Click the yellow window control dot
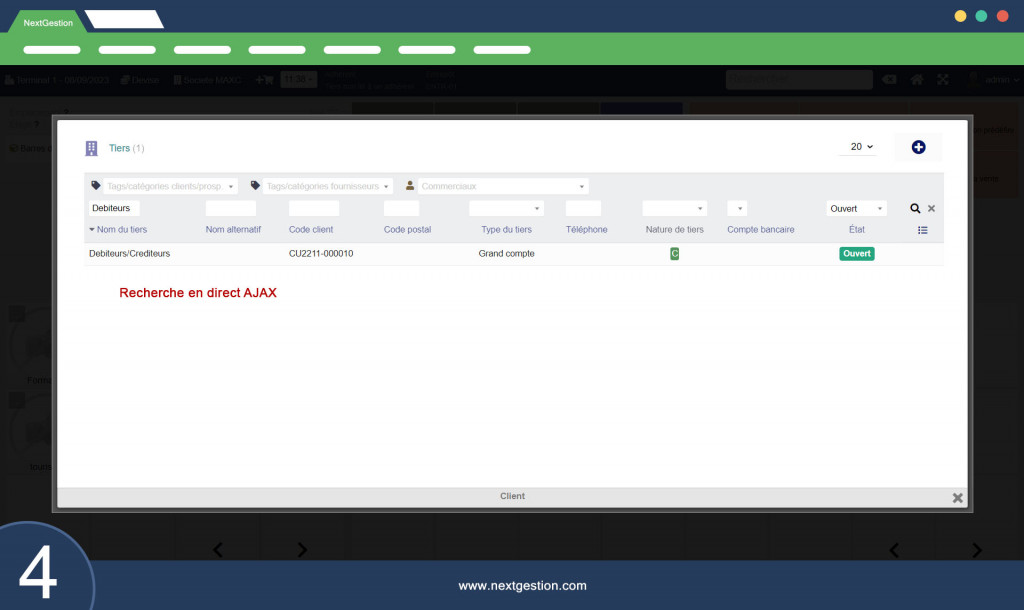This screenshot has height=610, width=1024. 960,16
